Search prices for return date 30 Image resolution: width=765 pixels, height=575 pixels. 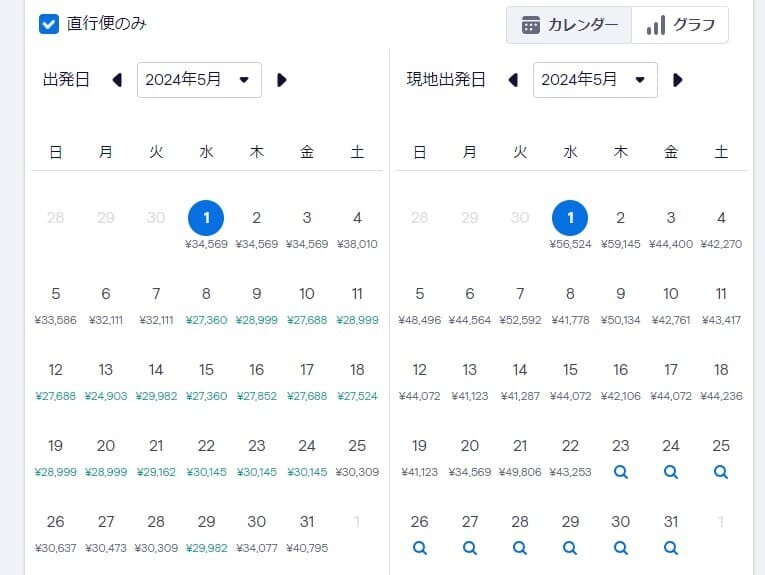pos(621,548)
